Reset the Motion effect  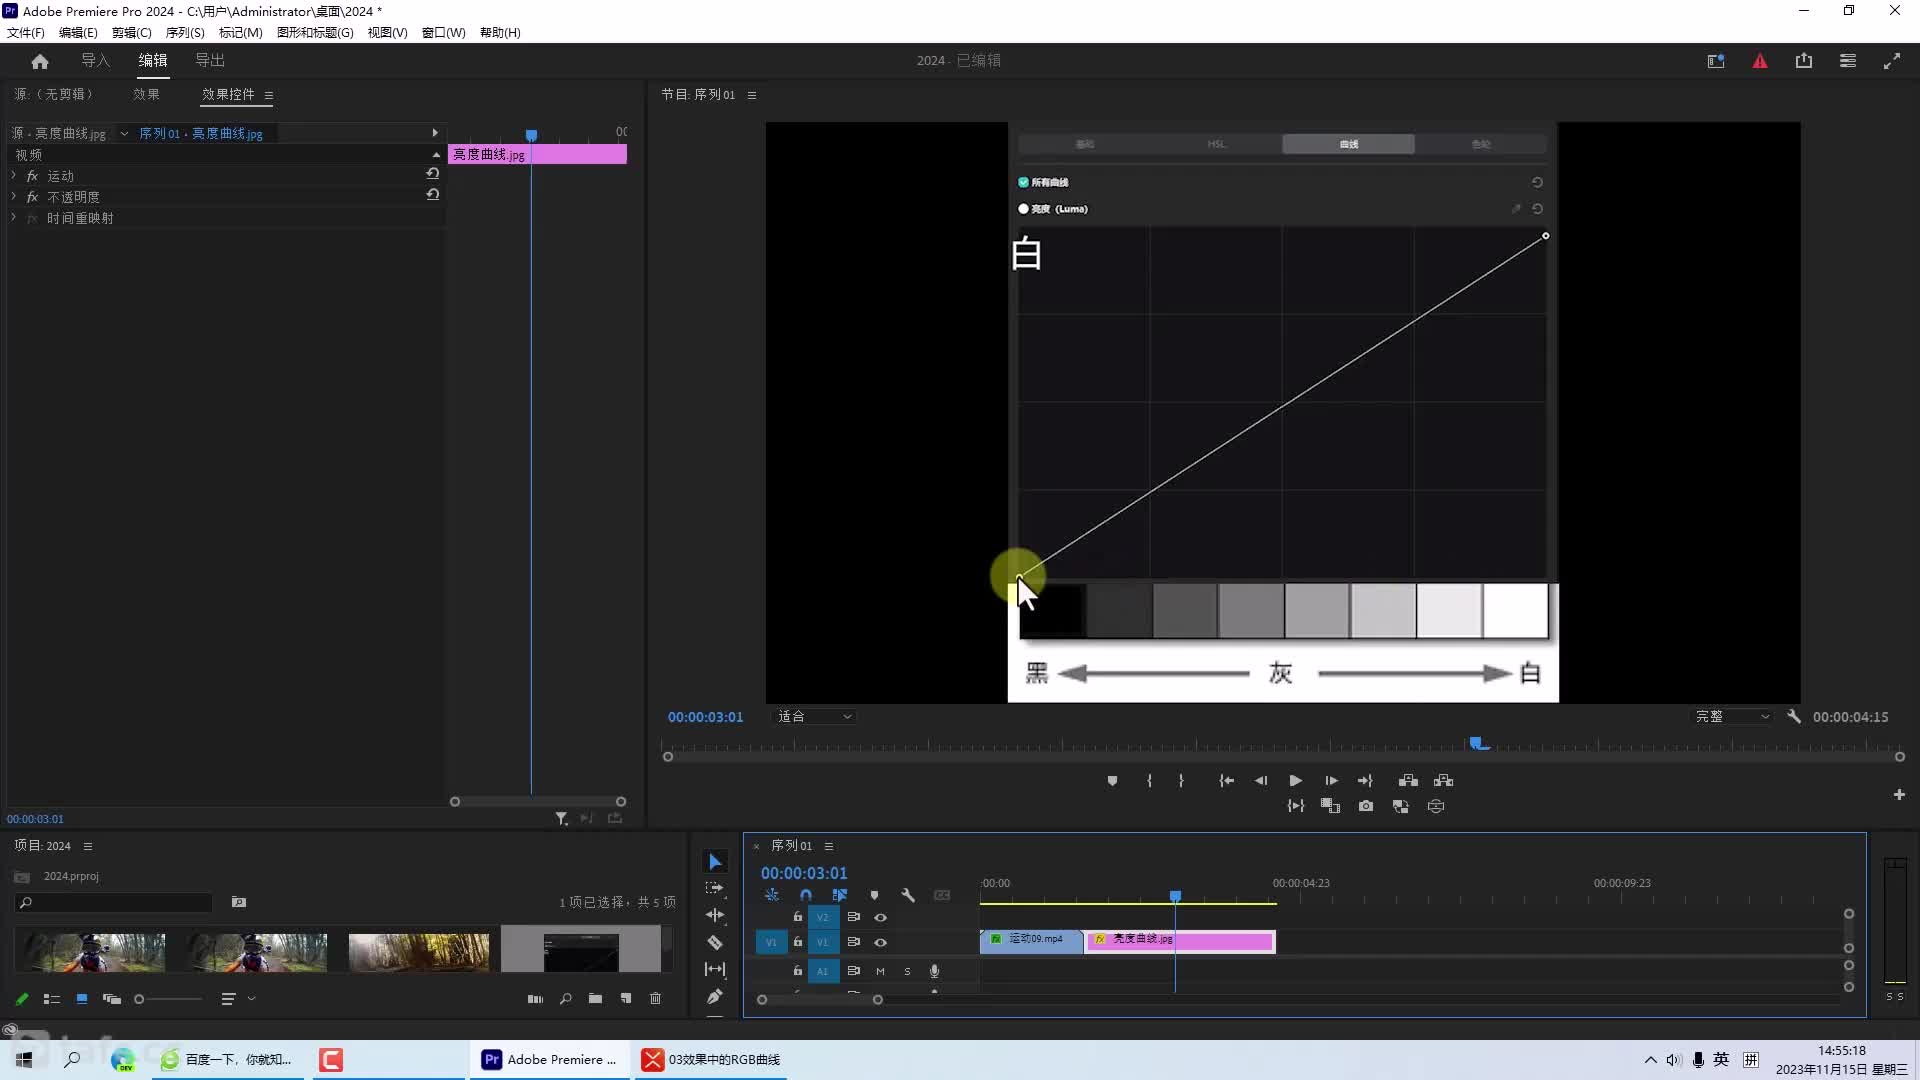(x=432, y=173)
